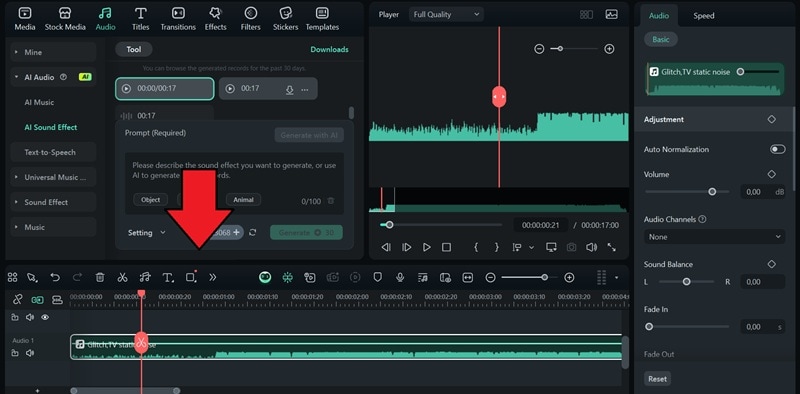Open the player layout grid icon
Image resolution: width=800 pixels, height=394 pixels.
[586, 15]
